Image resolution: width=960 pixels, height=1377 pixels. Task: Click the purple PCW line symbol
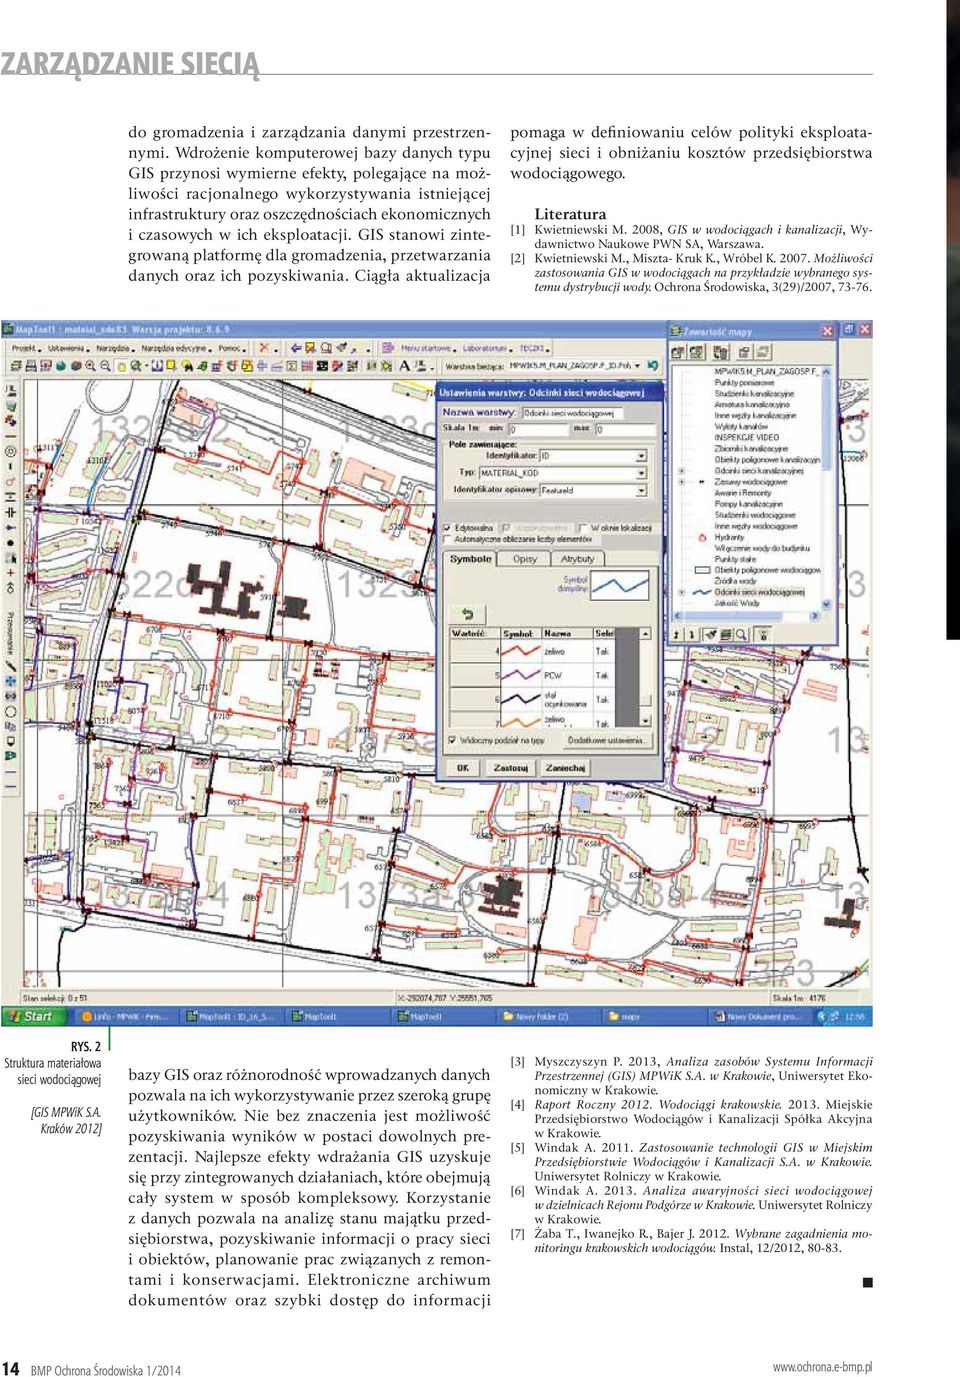(x=519, y=675)
